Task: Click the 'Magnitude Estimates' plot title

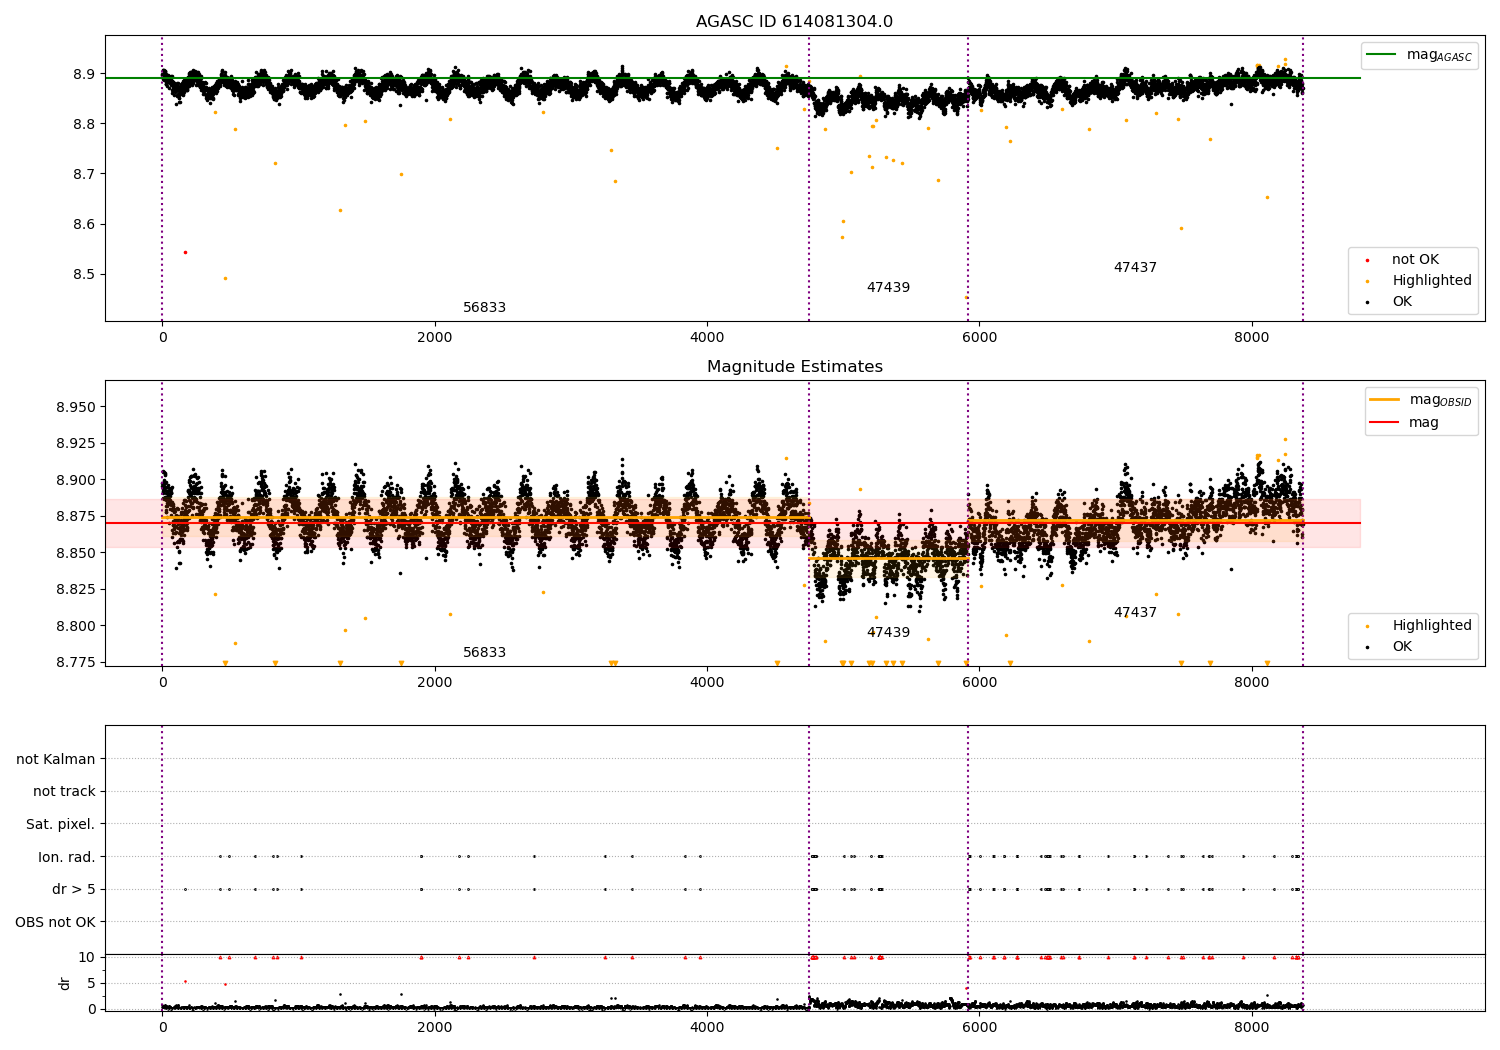Action: [795, 367]
